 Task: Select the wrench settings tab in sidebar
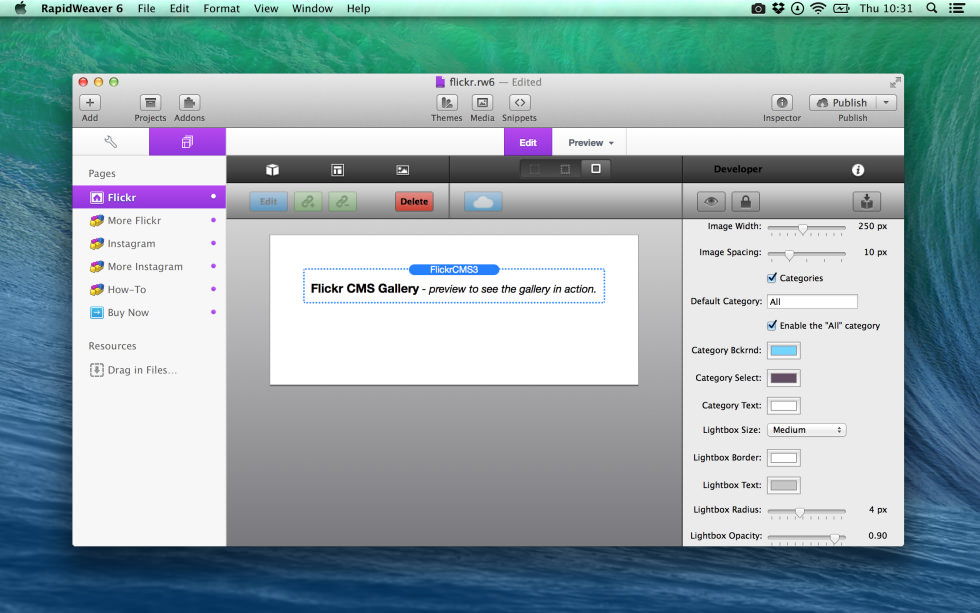[x=111, y=142]
